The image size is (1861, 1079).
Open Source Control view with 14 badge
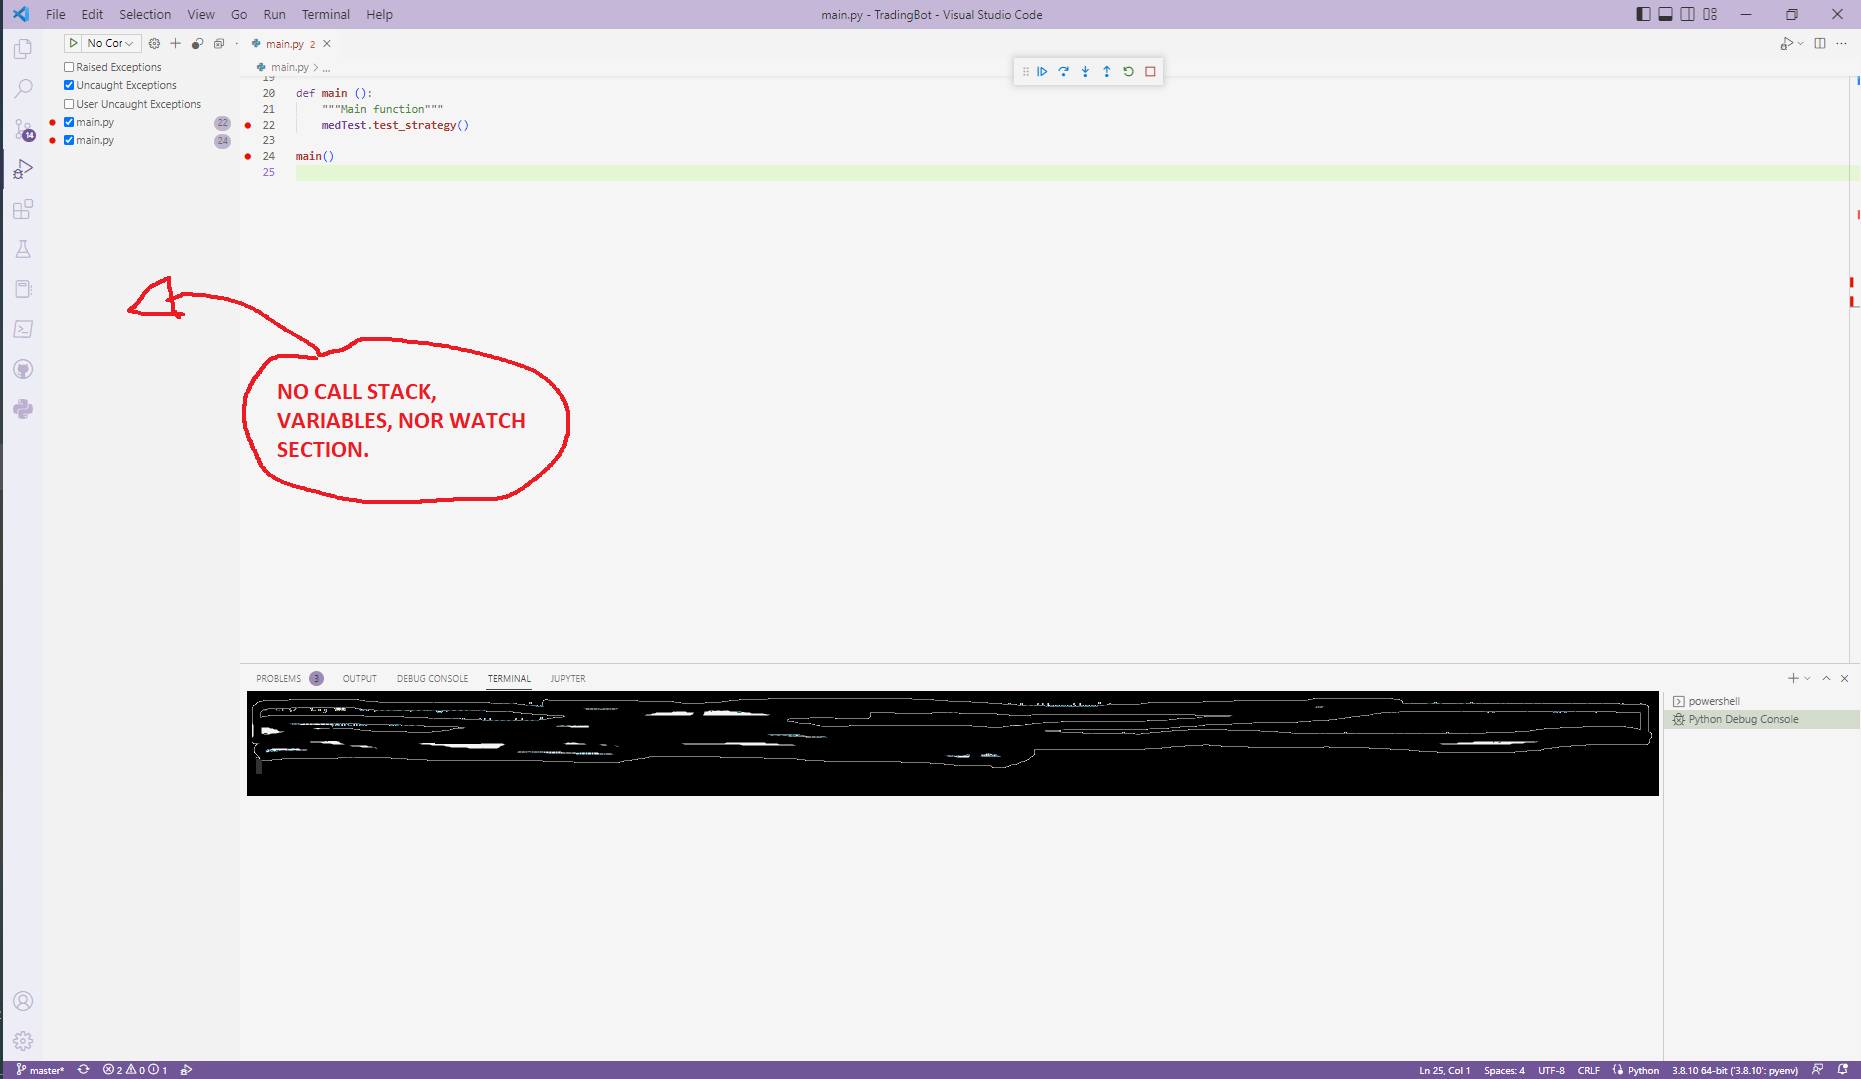(23, 129)
